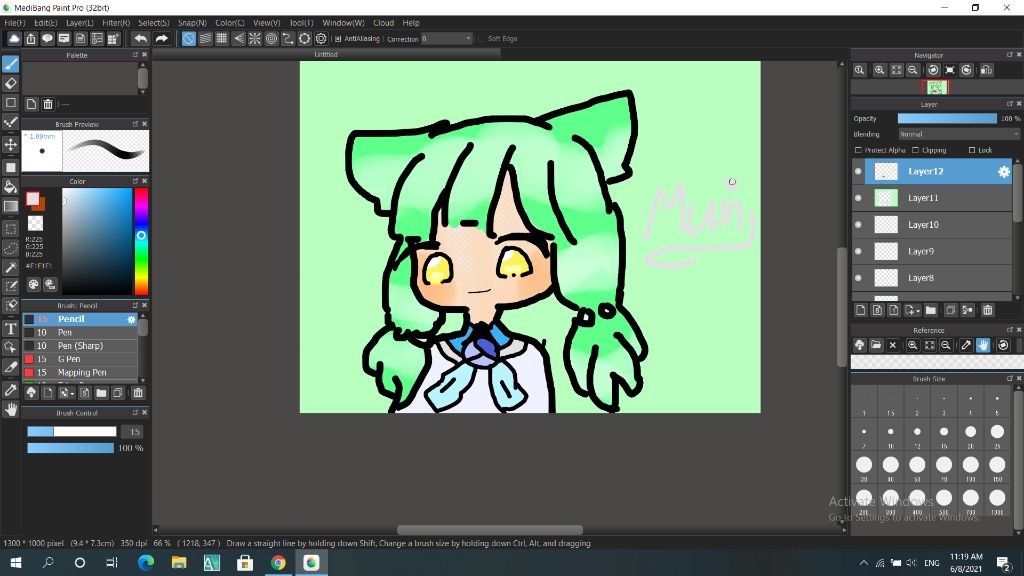Hide Layer9 visibility dot
This screenshot has height=576, width=1024.
[858, 251]
